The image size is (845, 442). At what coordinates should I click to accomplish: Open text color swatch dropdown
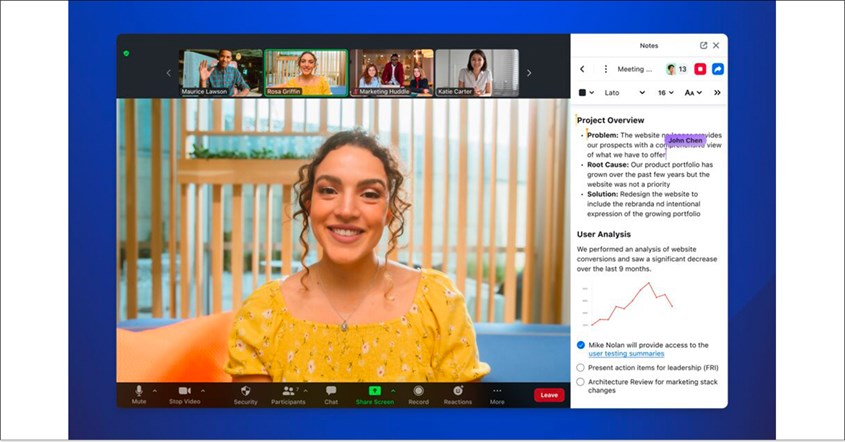(x=586, y=93)
